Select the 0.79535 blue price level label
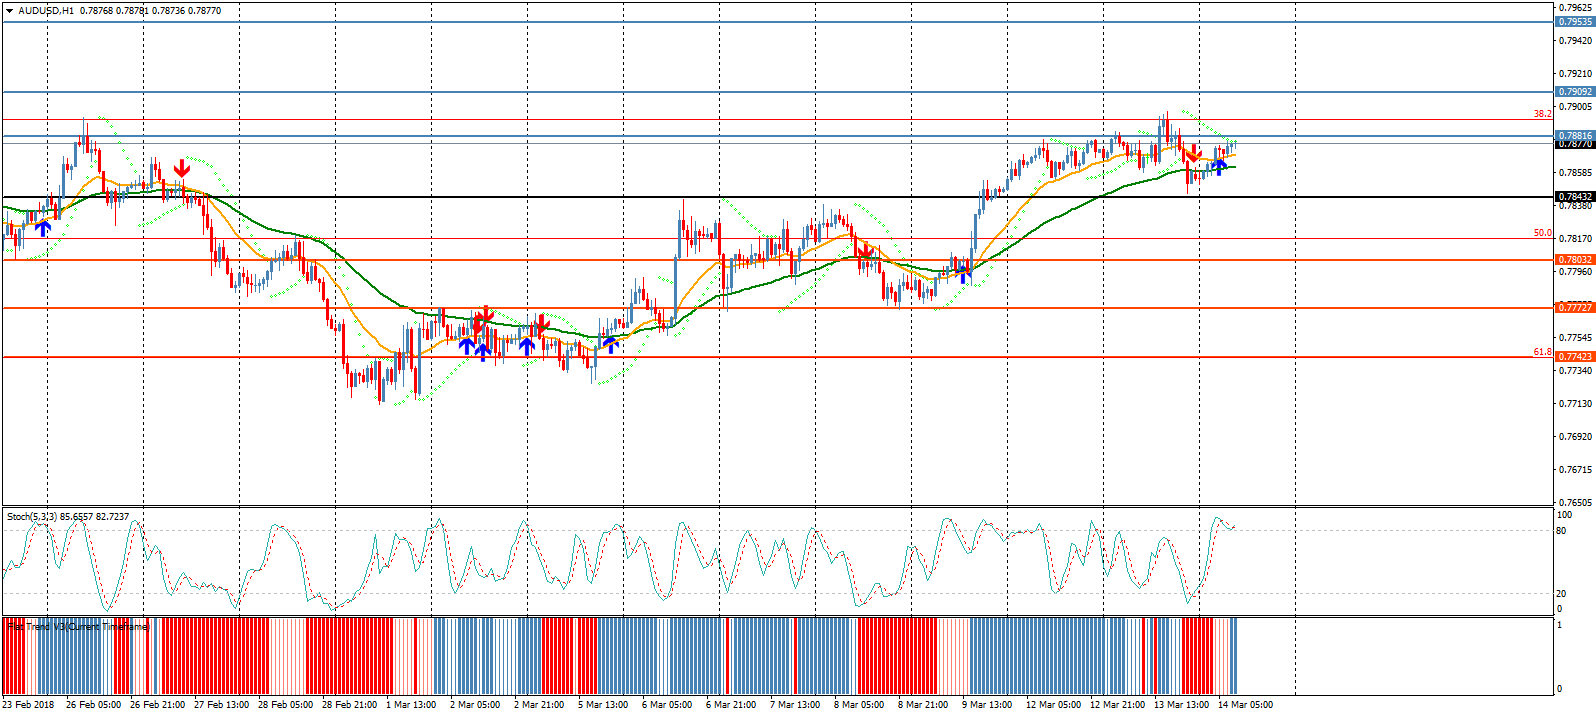Image resolution: width=1596 pixels, height=716 pixels. [x=1574, y=22]
